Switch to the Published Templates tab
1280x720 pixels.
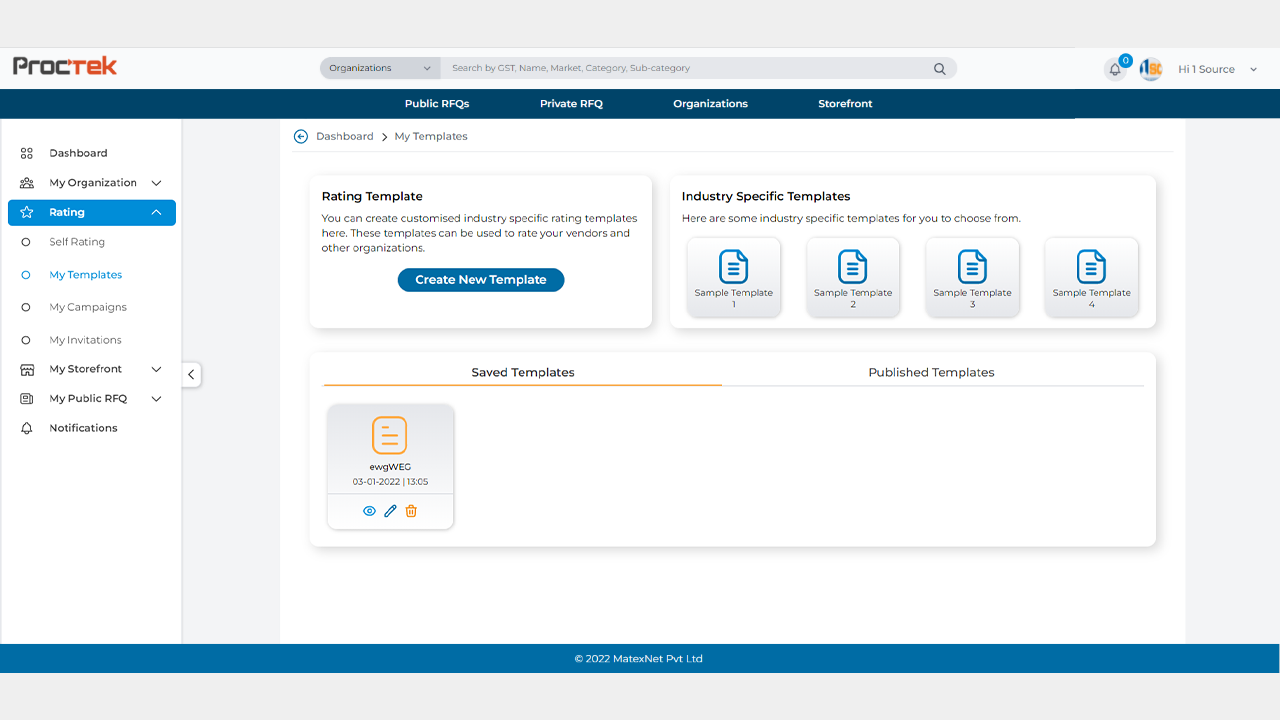(931, 372)
